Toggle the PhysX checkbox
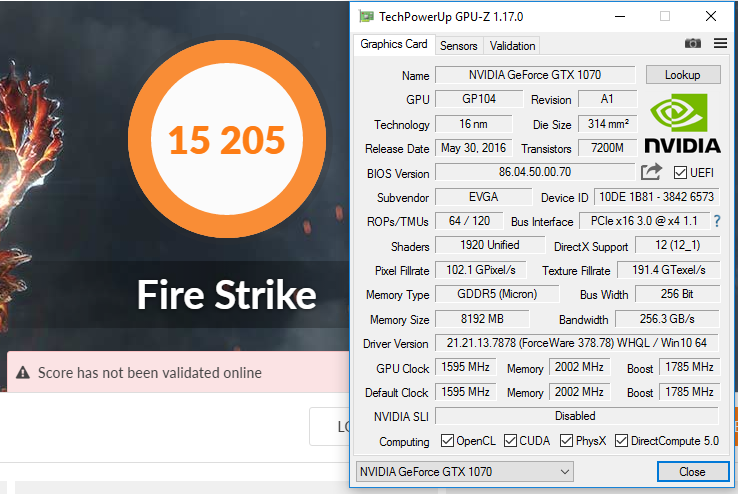 [x=566, y=441]
